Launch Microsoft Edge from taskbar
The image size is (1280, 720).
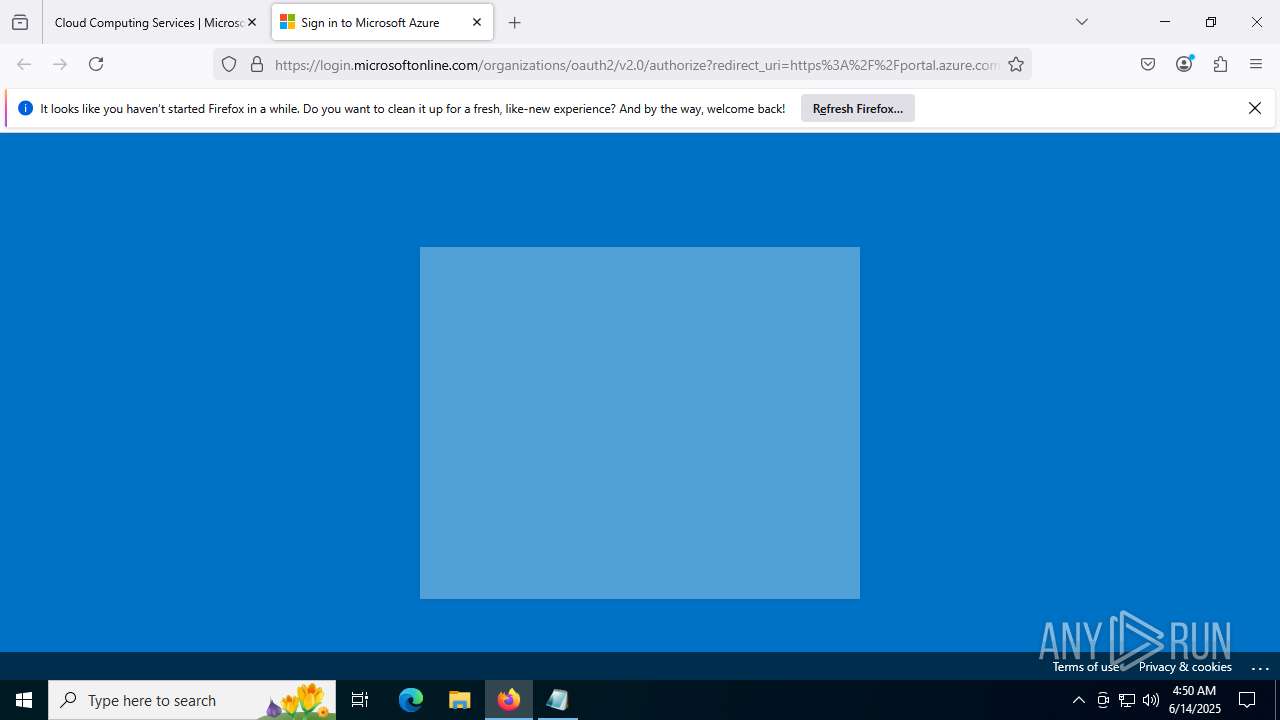411,700
